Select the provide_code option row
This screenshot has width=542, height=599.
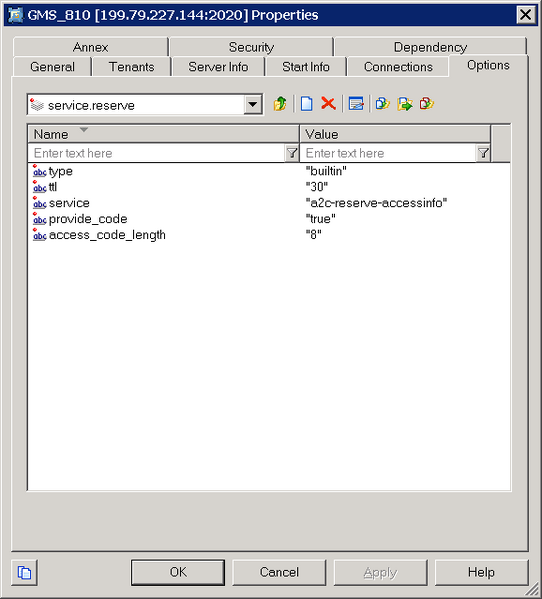[269, 219]
